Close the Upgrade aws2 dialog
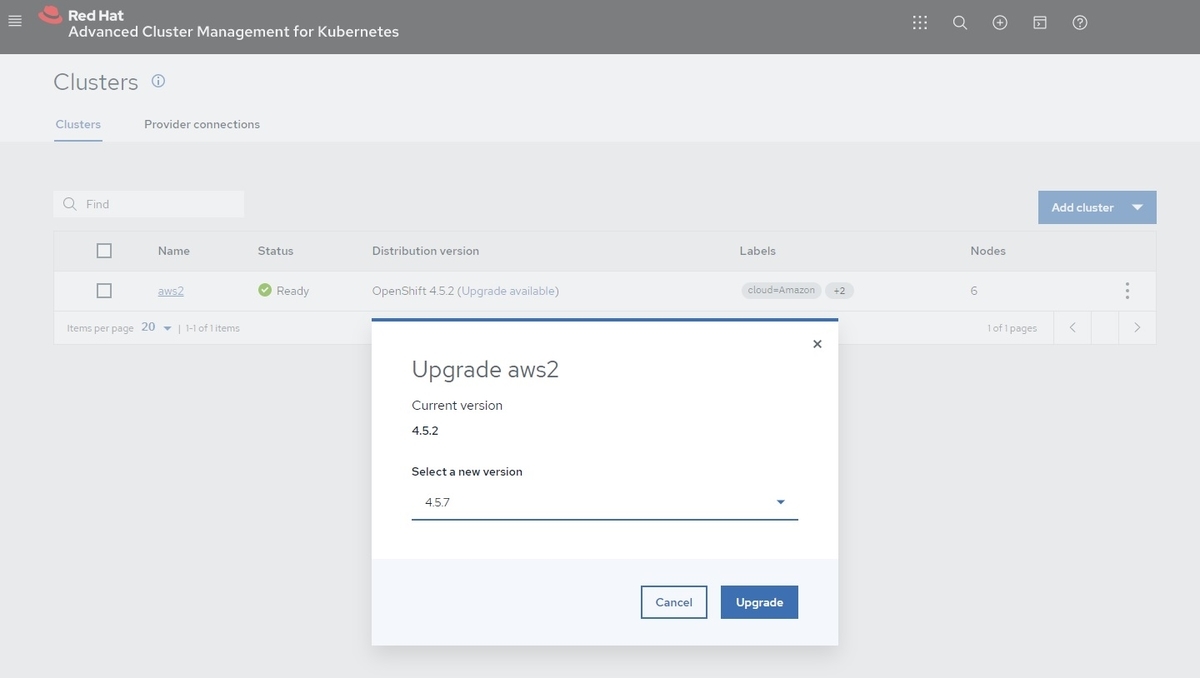1200x678 pixels. click(x=817, y=344)
